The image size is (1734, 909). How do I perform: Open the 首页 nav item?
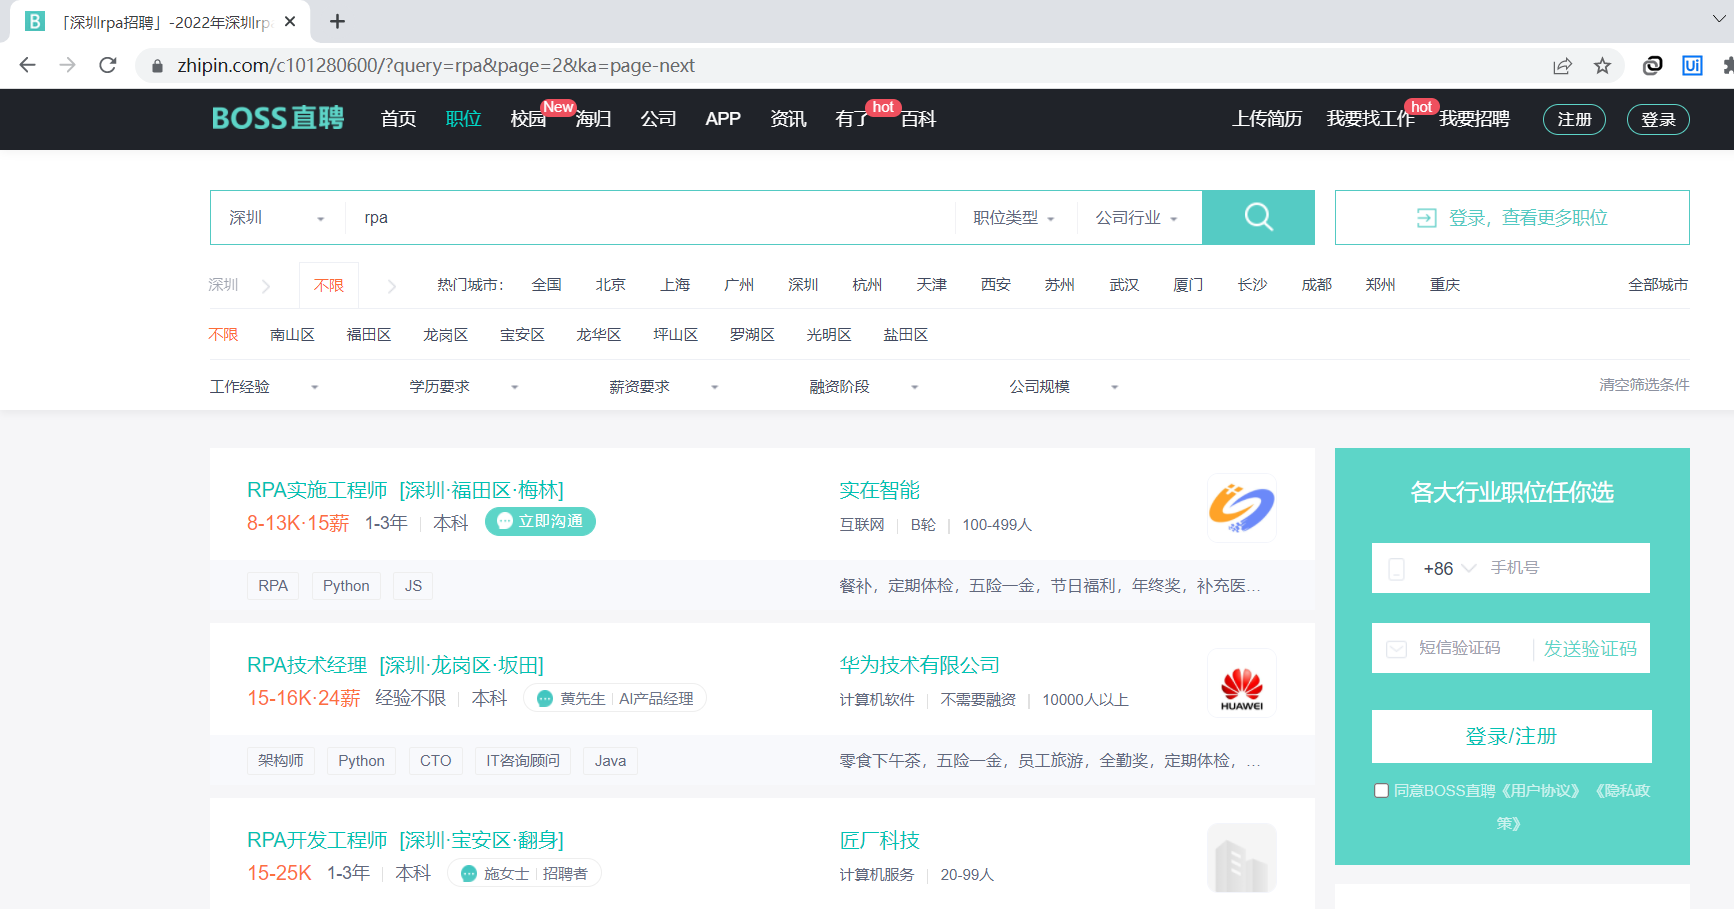[x=398, y=119]
